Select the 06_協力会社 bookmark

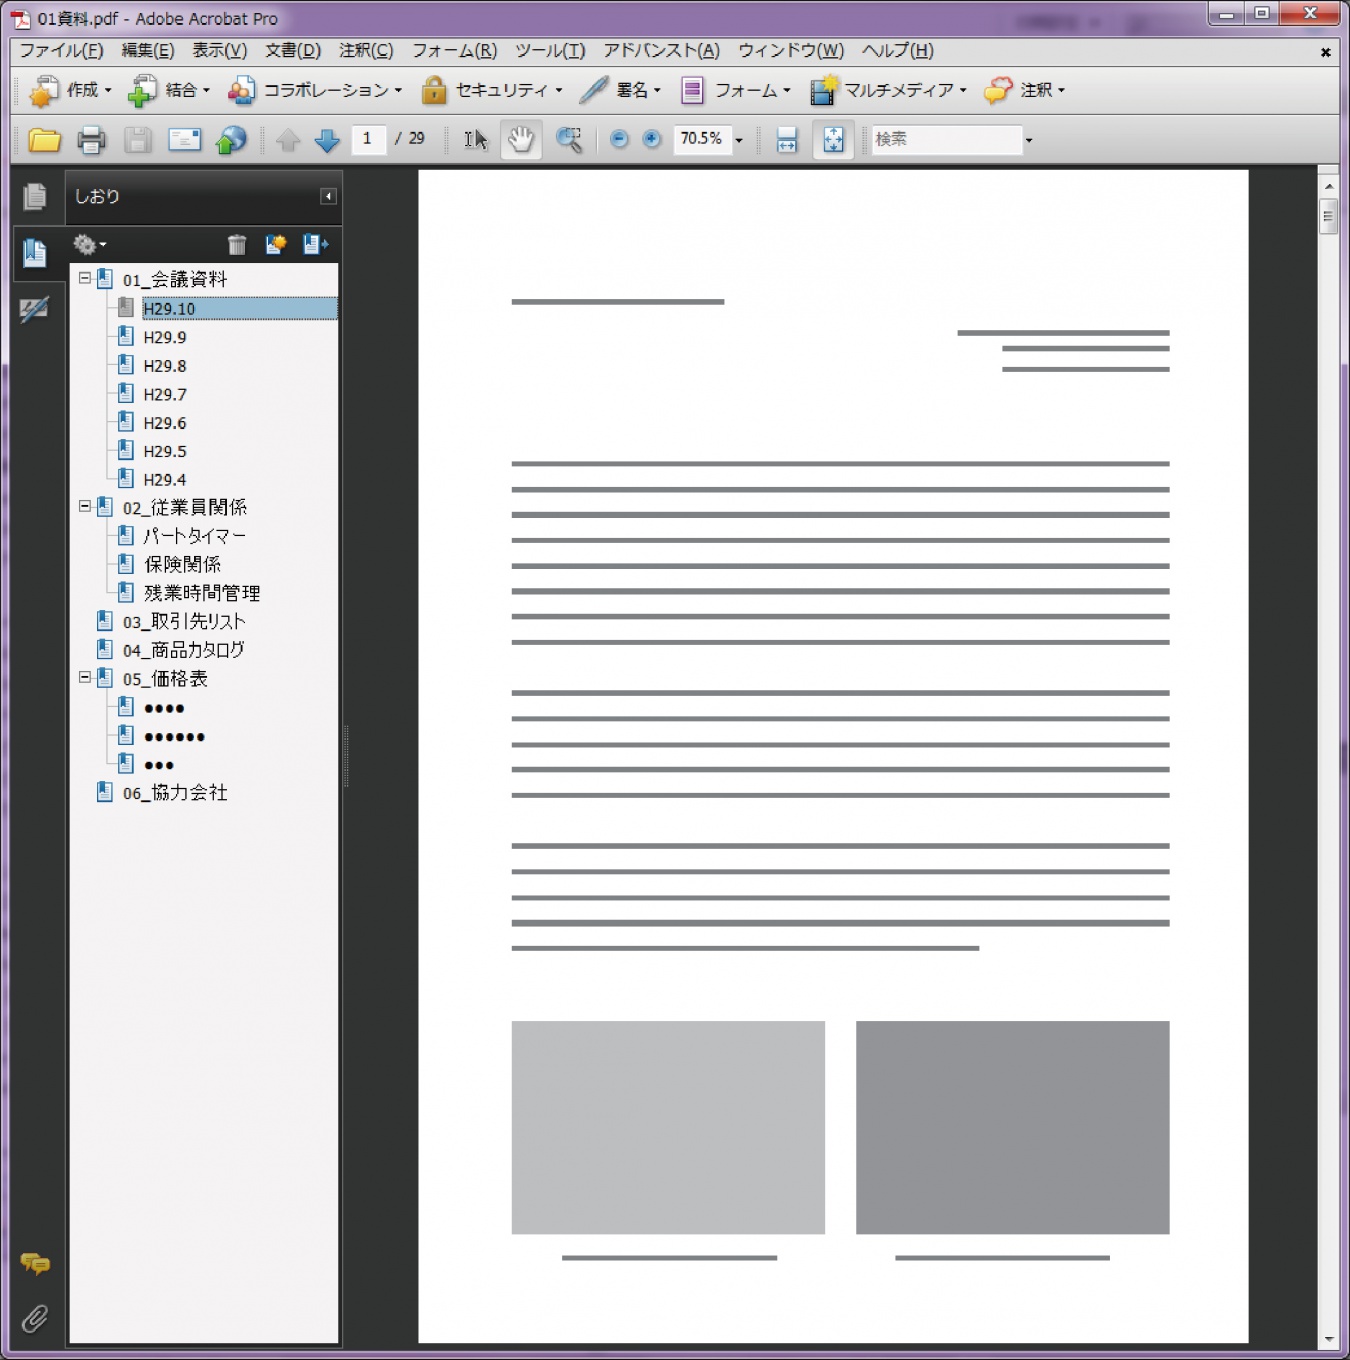(x=175, y=793)
